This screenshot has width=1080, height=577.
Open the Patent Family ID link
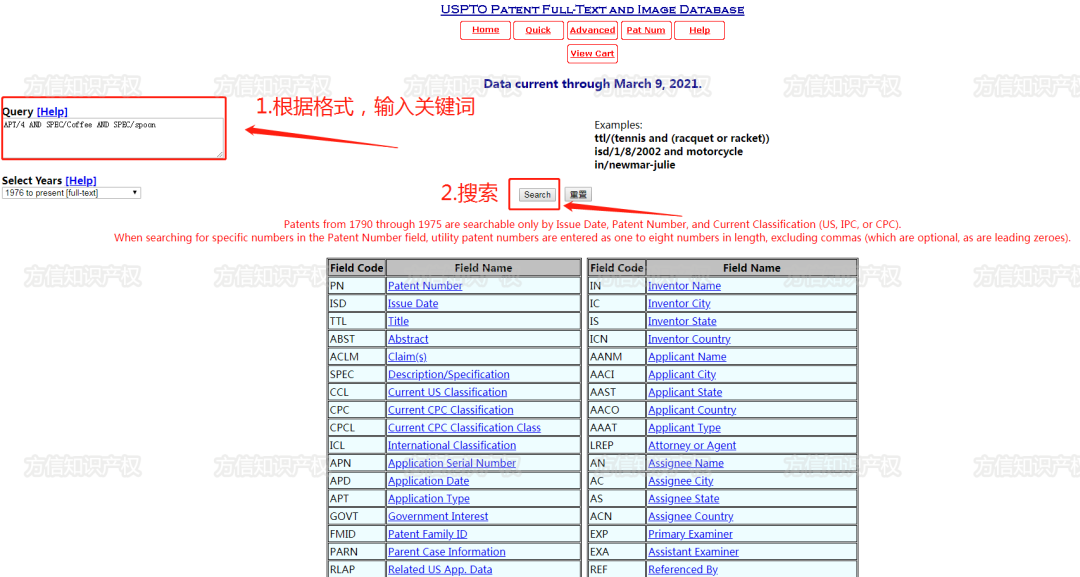427,534
